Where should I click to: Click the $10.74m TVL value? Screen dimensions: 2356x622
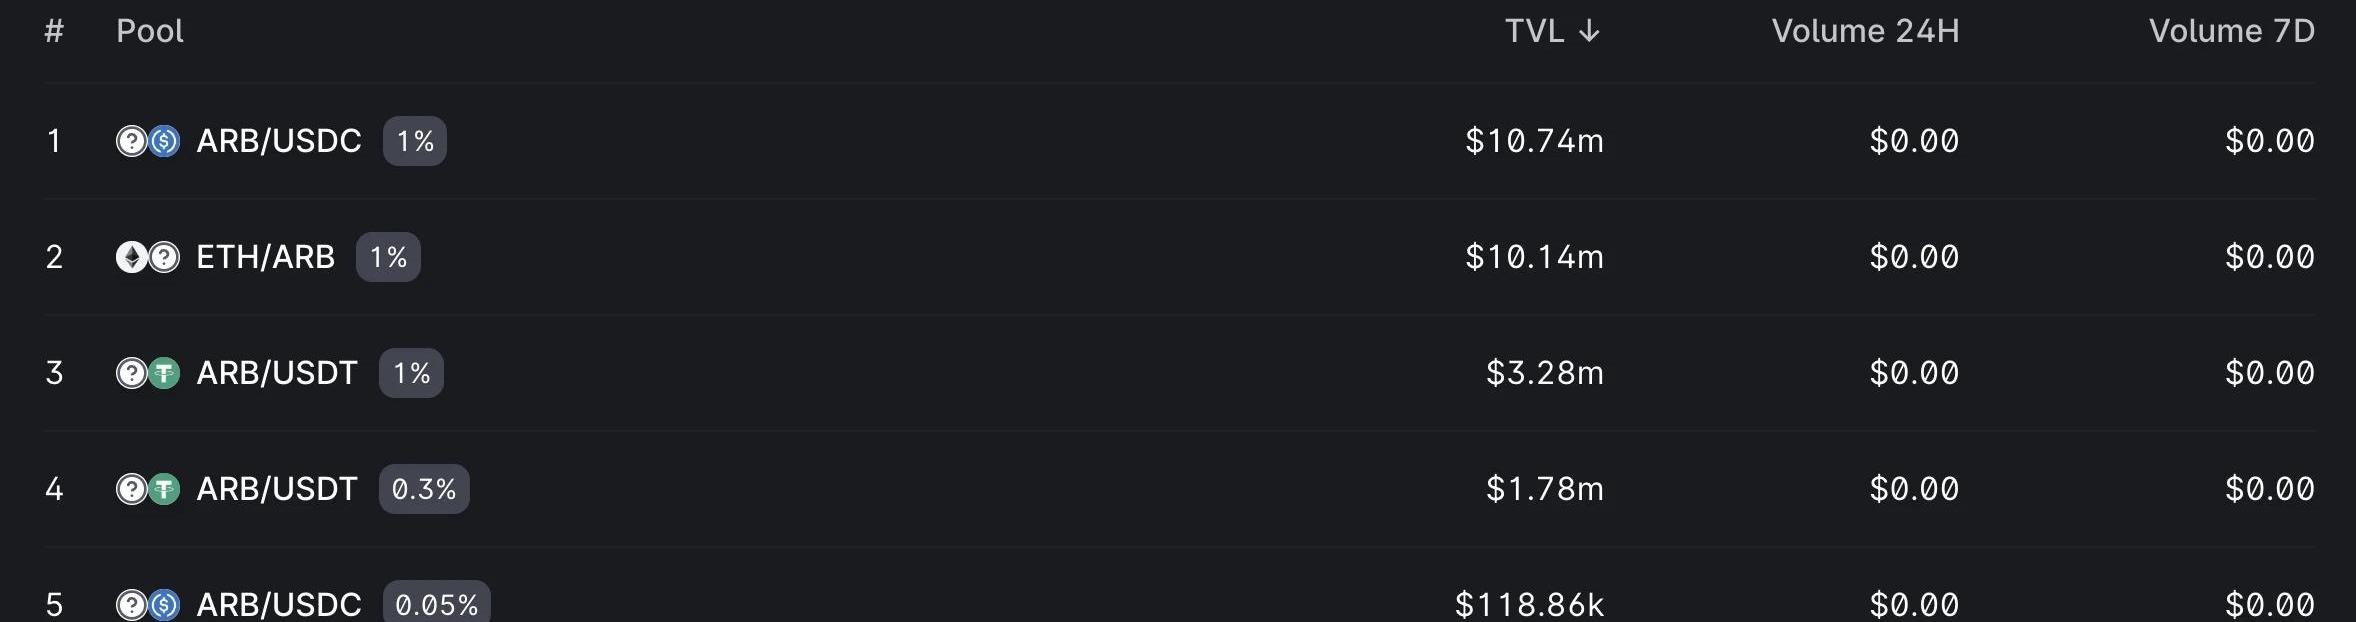[1534, 141]
